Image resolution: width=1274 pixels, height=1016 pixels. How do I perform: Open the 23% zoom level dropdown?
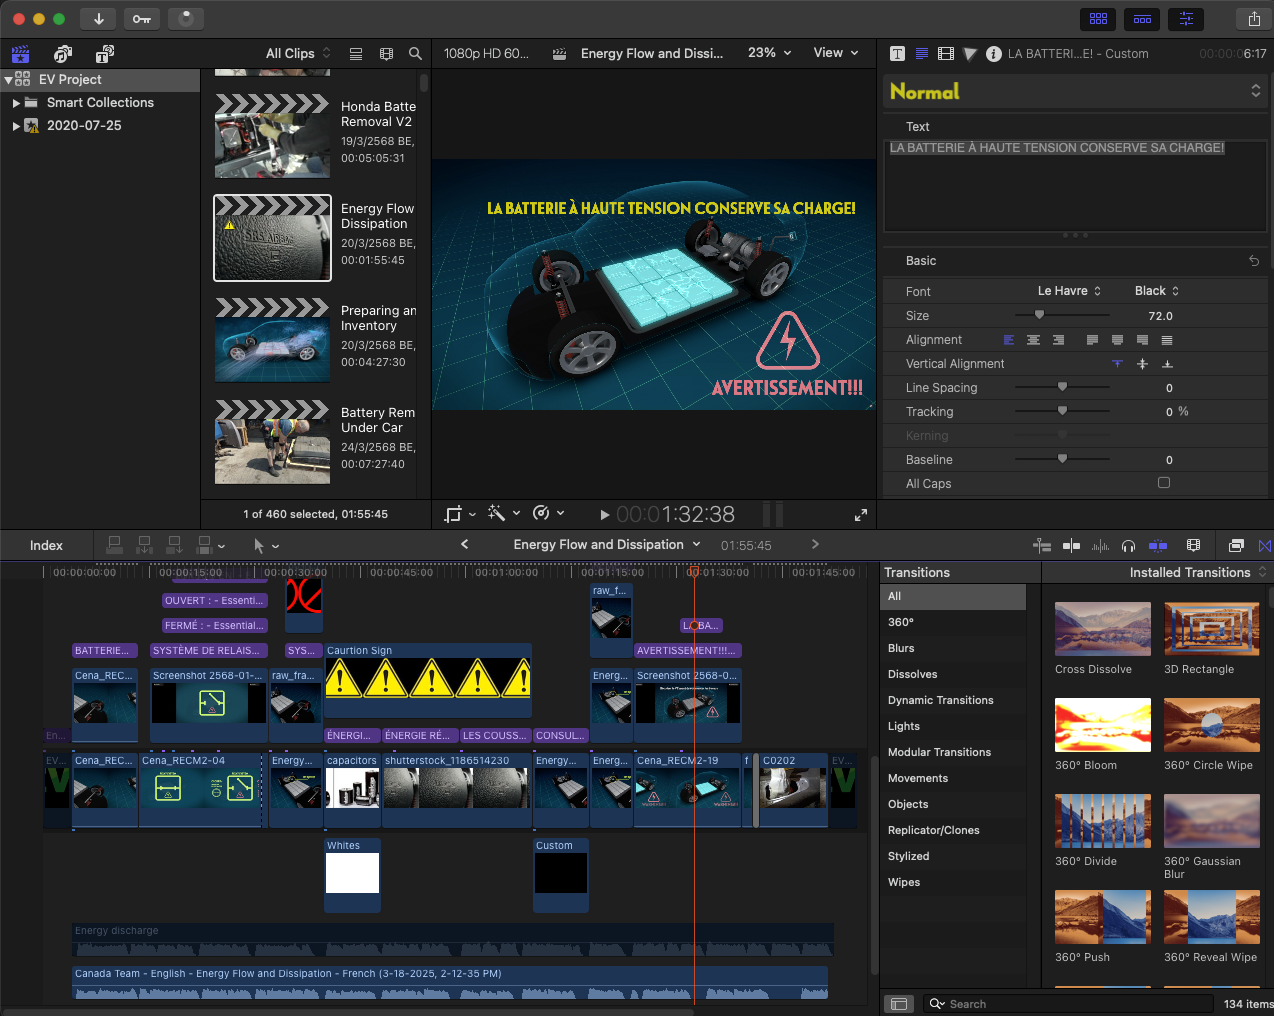click(769, 53)
